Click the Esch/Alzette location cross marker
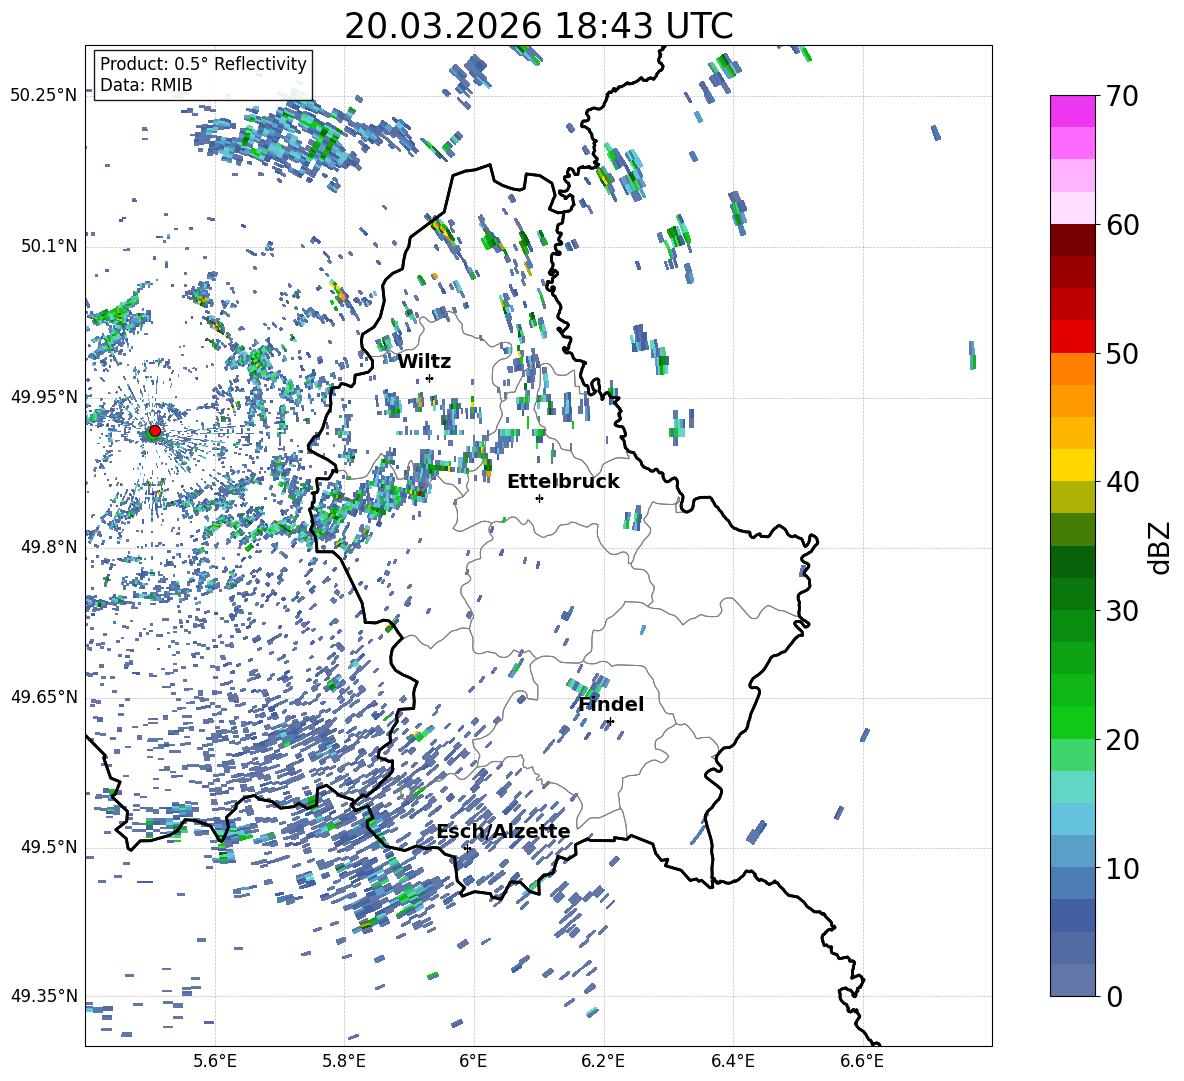 (x=467, y=848)
